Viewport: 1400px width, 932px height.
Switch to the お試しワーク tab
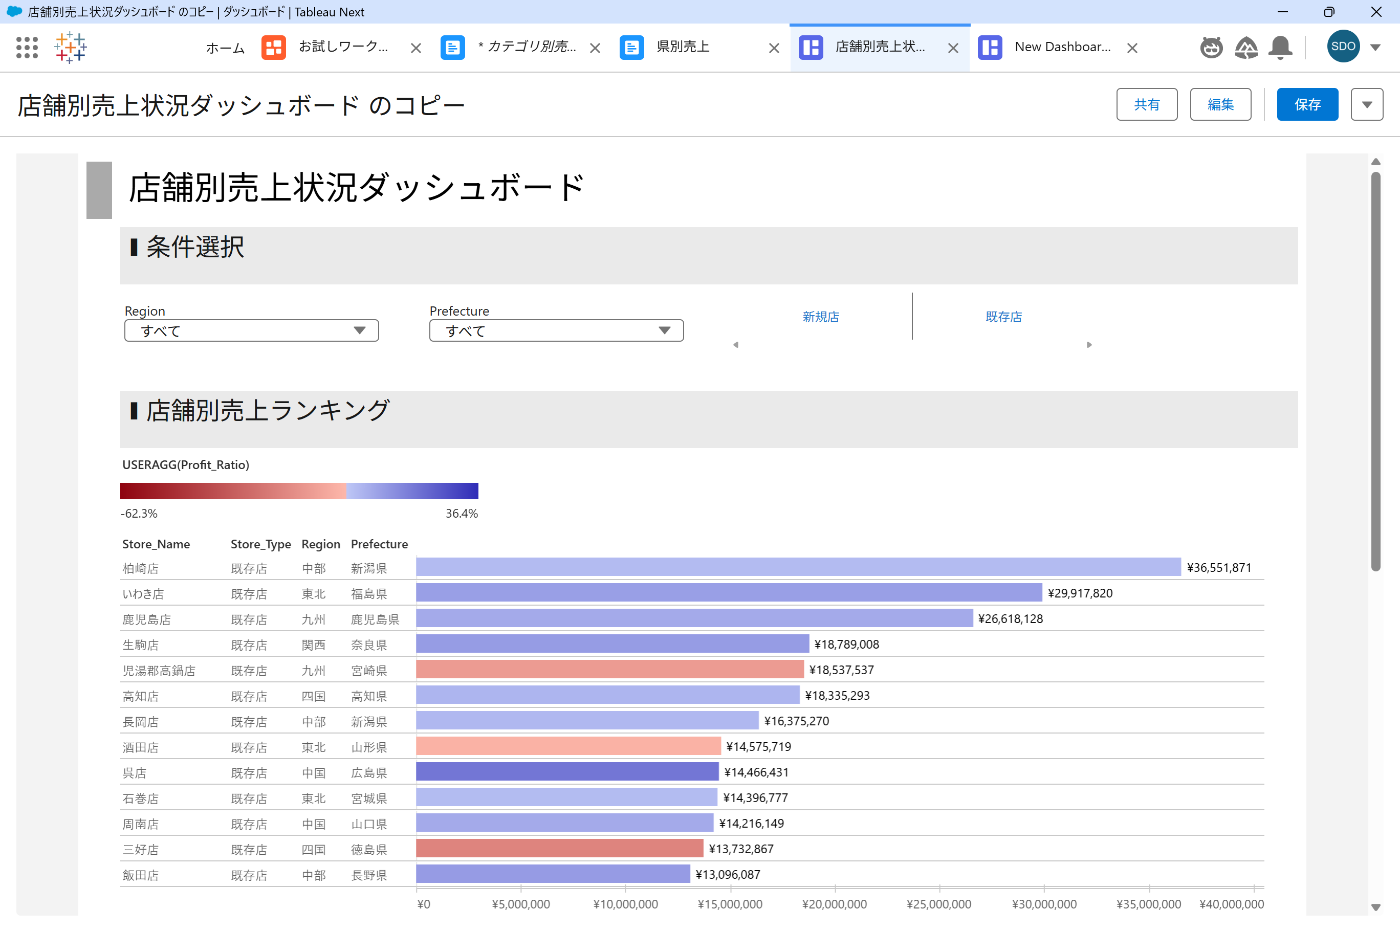(343, 47)
